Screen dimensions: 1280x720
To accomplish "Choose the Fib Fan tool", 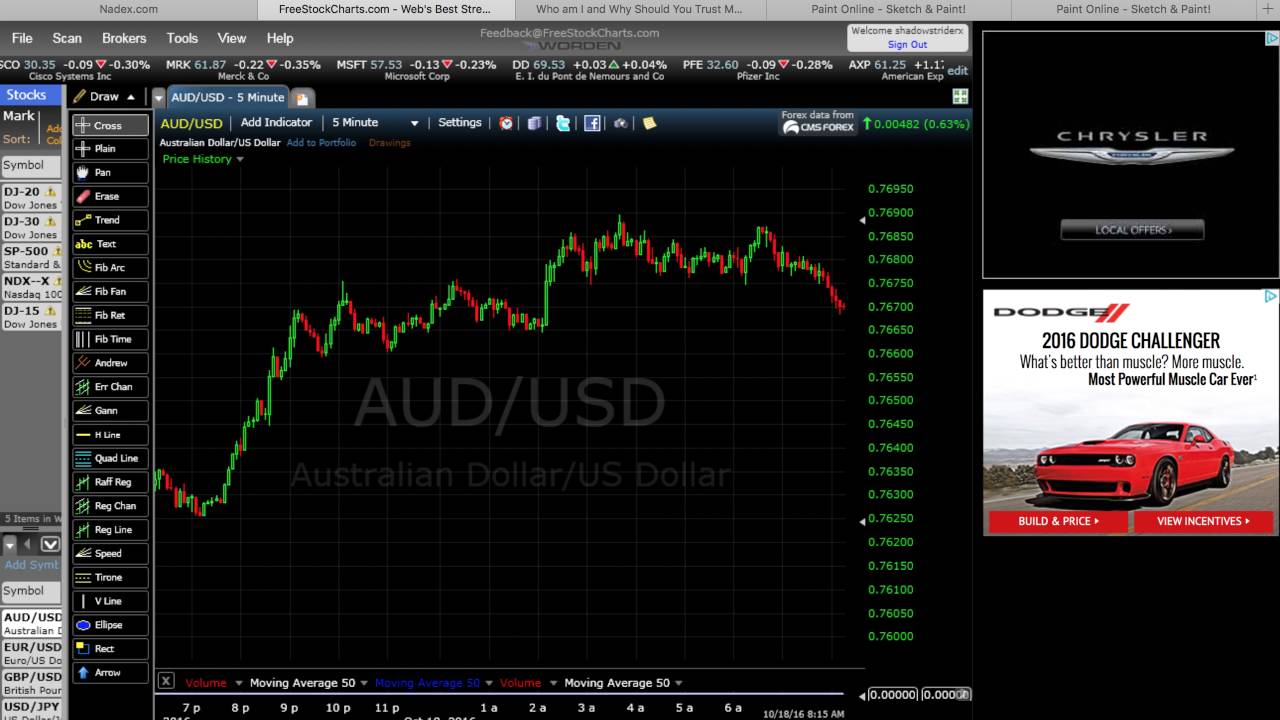I will click(110, 292).
